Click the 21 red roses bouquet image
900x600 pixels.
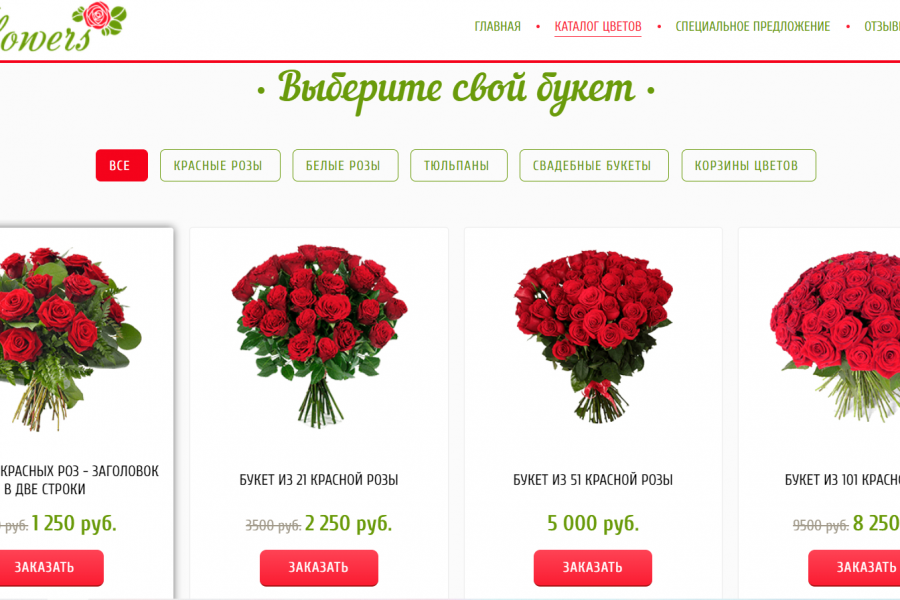(x=319, y=336)
